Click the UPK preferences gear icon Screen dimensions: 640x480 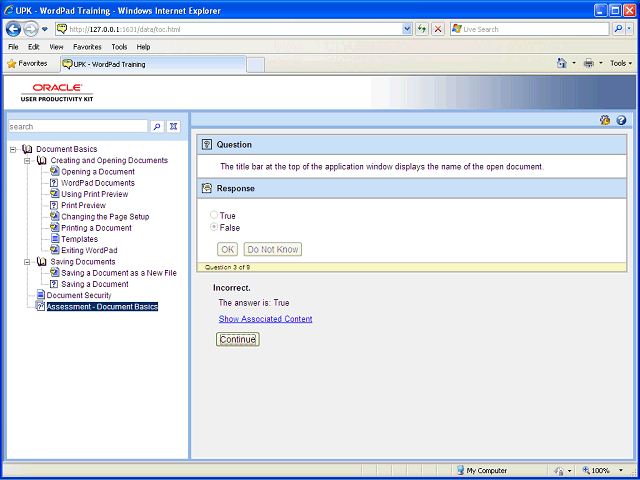point(605,120)
